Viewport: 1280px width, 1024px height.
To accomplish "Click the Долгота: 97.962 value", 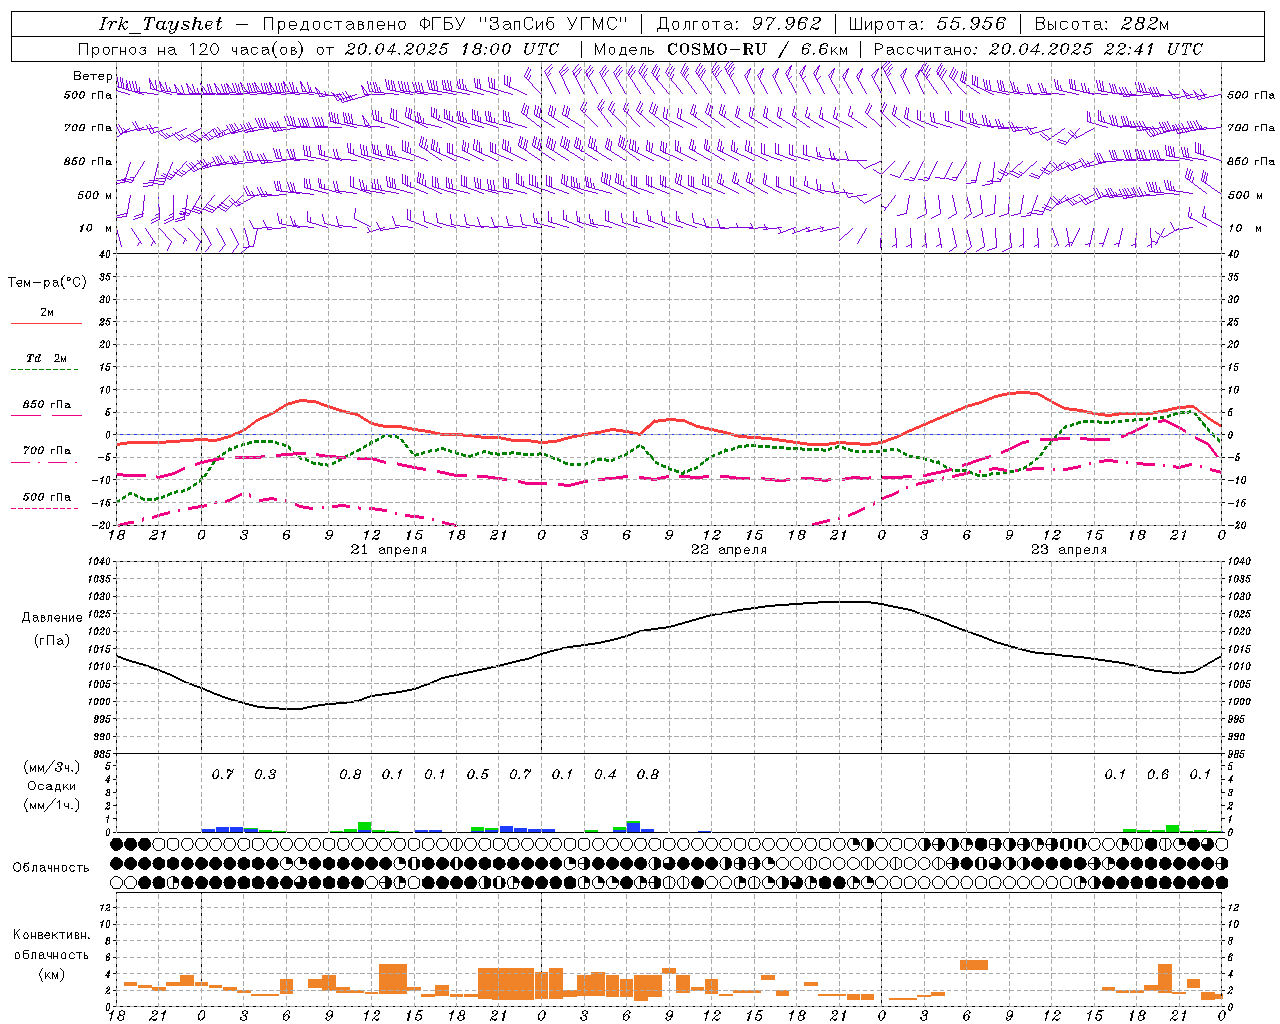I will [x=739, y=24].
